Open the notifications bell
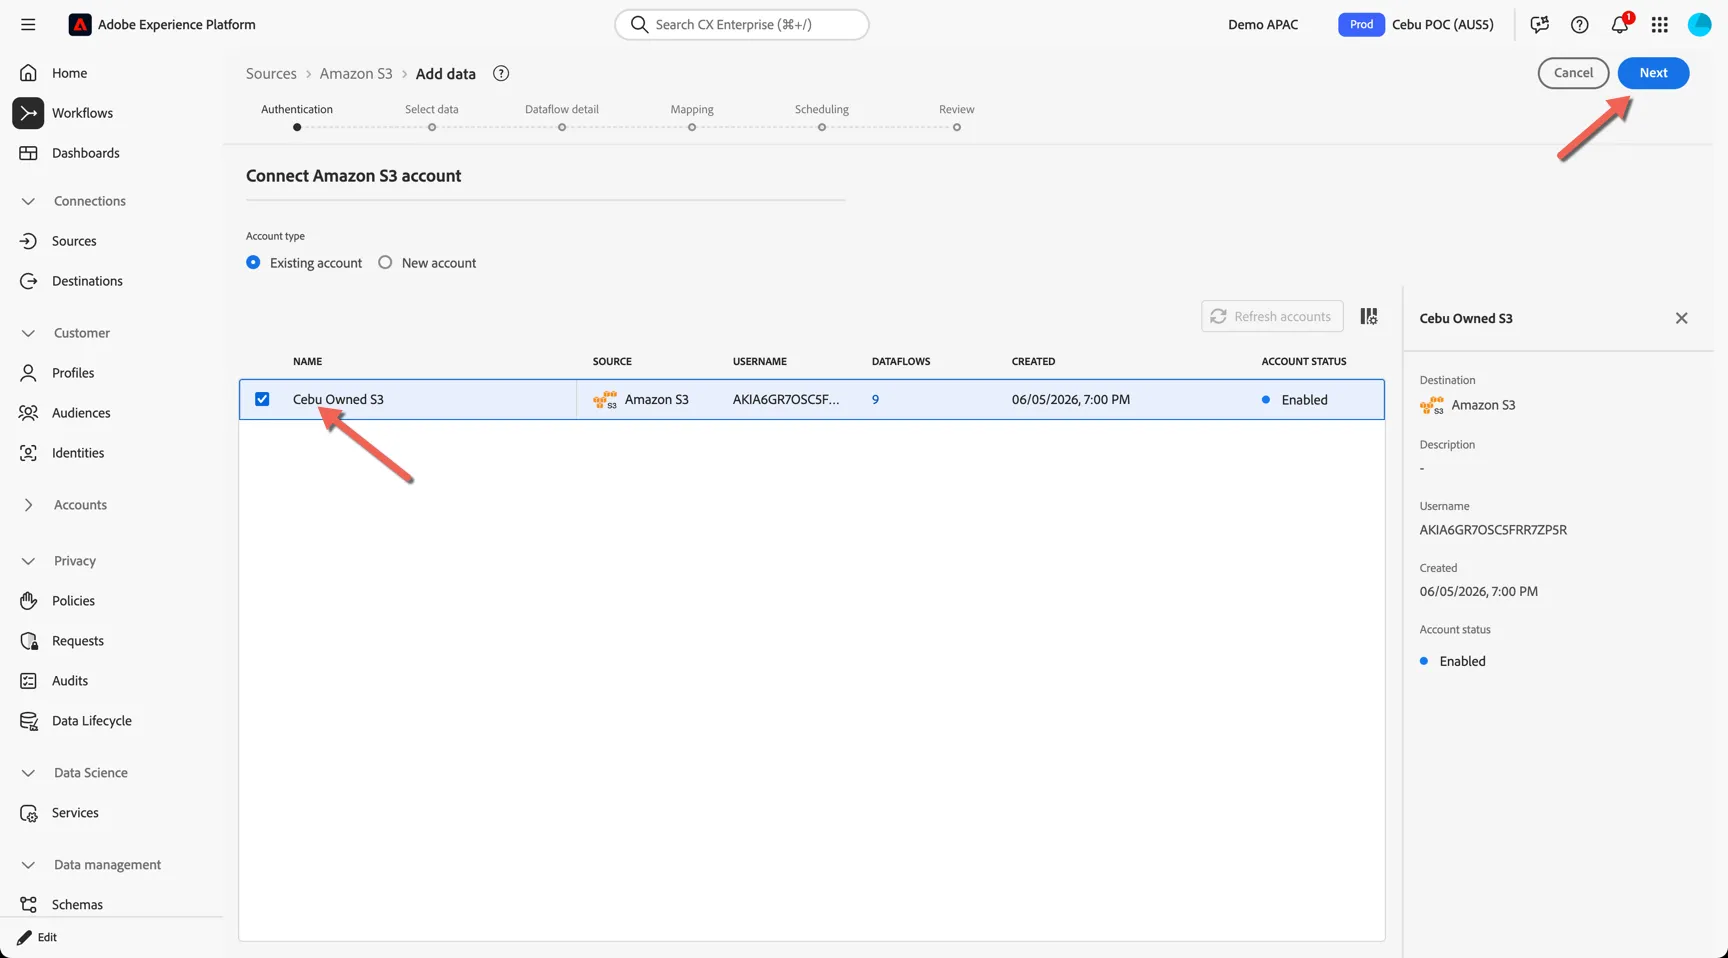This screenshot has height=958, width=1728. pos(1620,24)
